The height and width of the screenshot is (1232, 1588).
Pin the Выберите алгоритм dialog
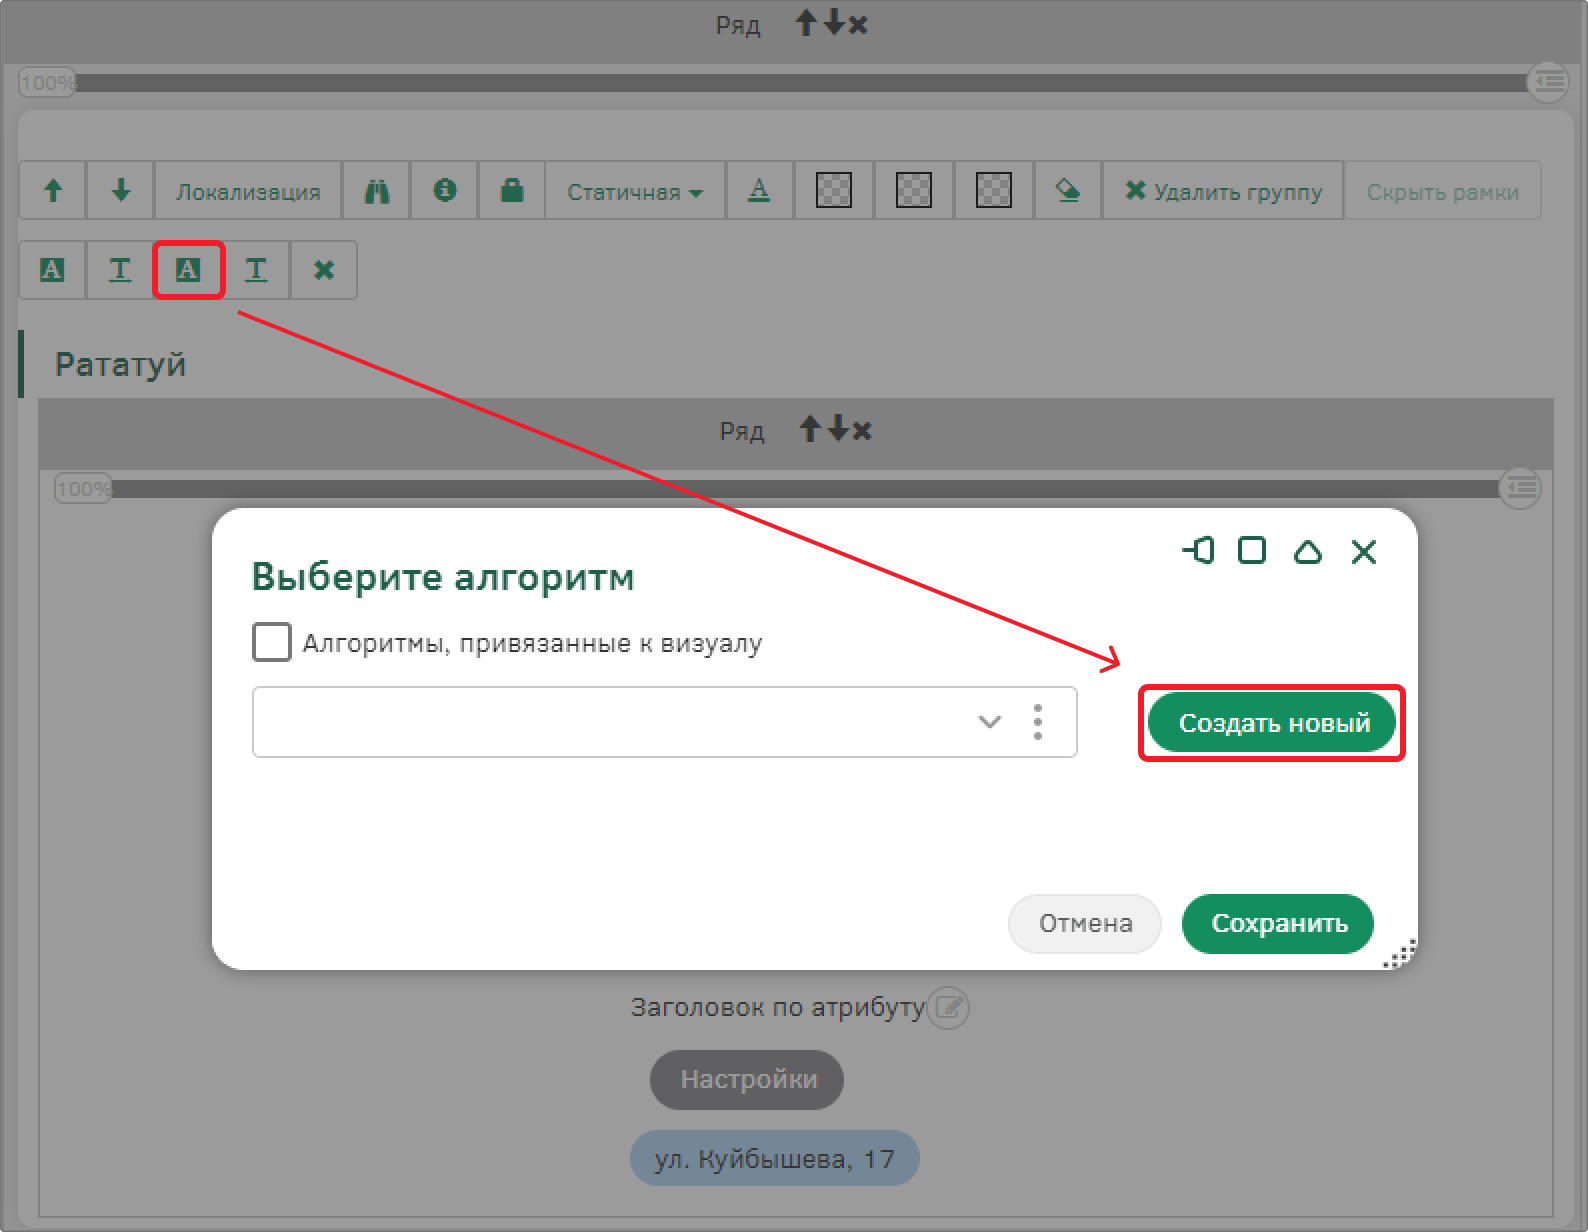pyautogui.click(x=1198, y=550)
